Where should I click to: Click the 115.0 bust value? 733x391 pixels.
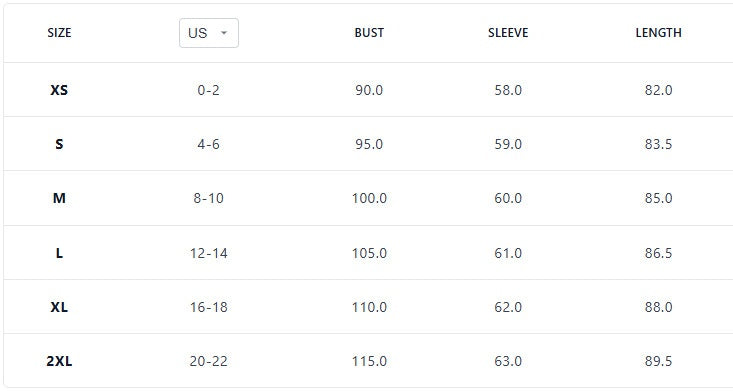[369, 361]
